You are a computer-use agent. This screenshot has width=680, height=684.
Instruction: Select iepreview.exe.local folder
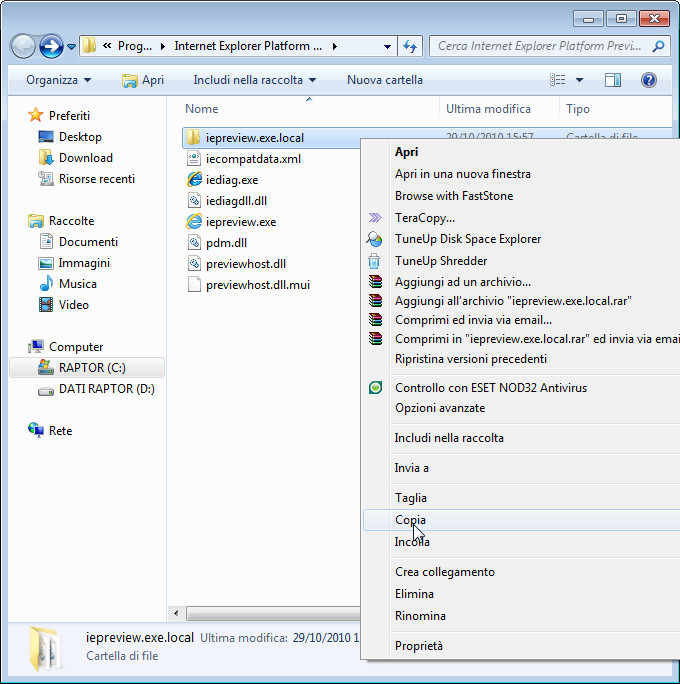coord(255,138)
